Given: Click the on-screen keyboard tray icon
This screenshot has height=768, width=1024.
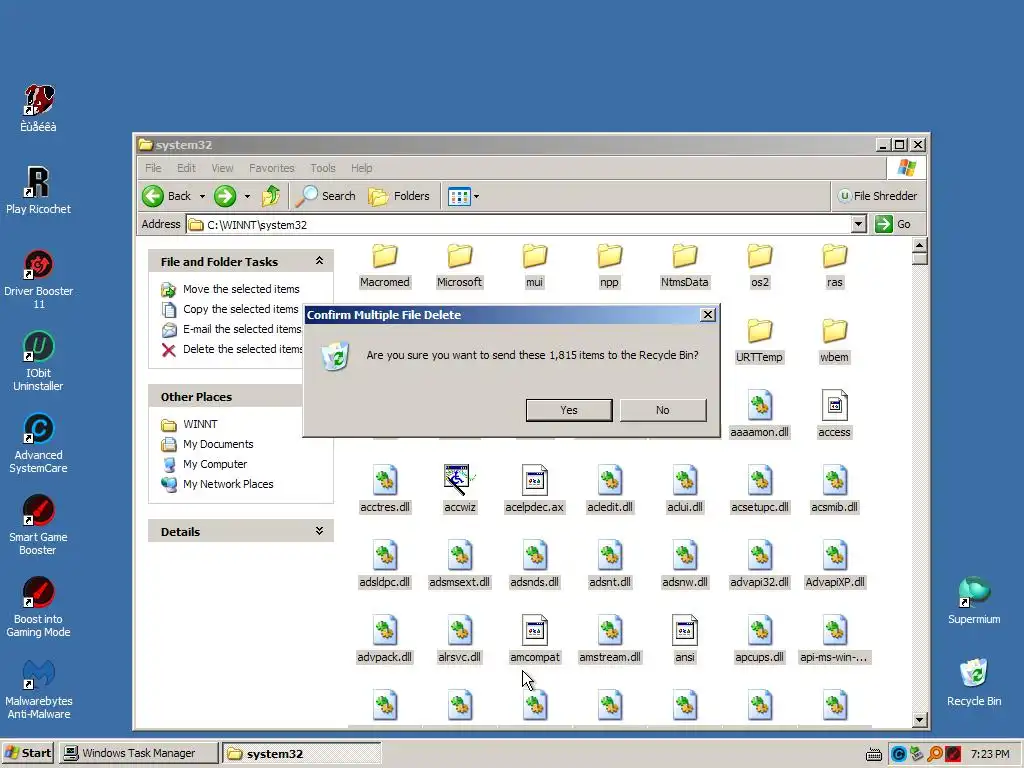Looking at the screenshot, I should (873, 755).
